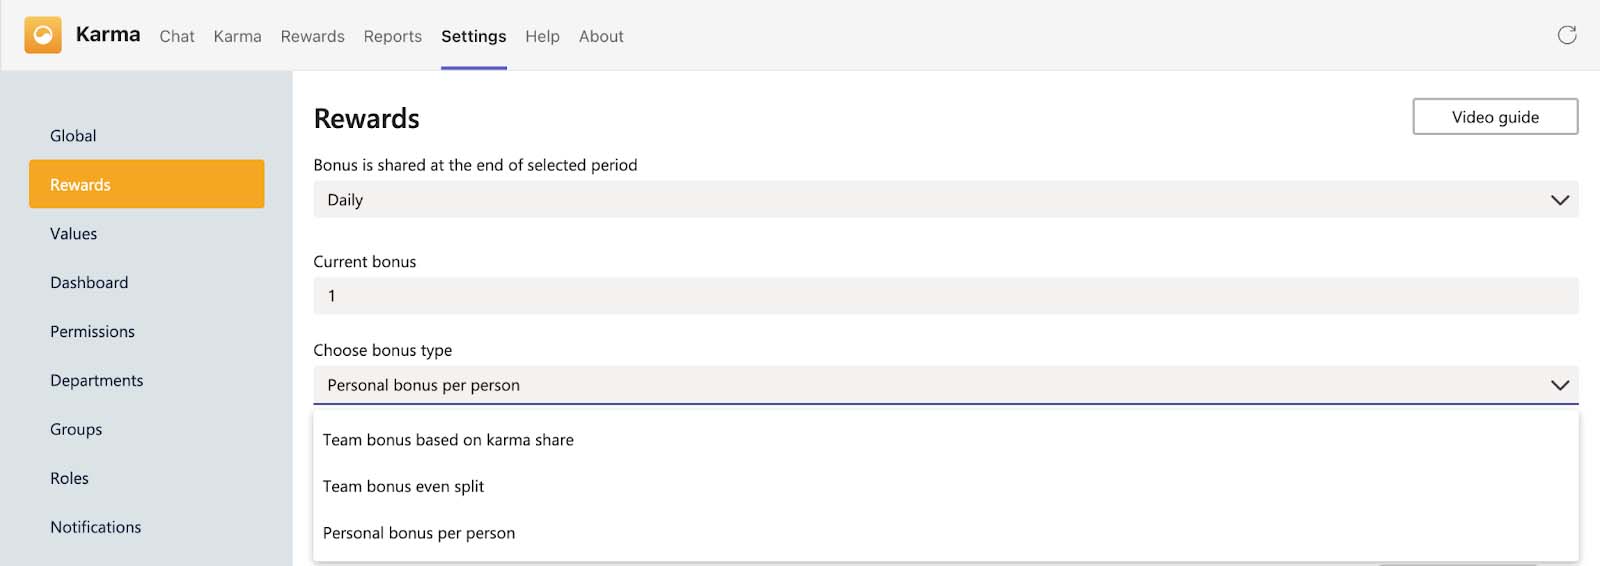
Task: Open the Video guide
Action: tap(1495, 117)
